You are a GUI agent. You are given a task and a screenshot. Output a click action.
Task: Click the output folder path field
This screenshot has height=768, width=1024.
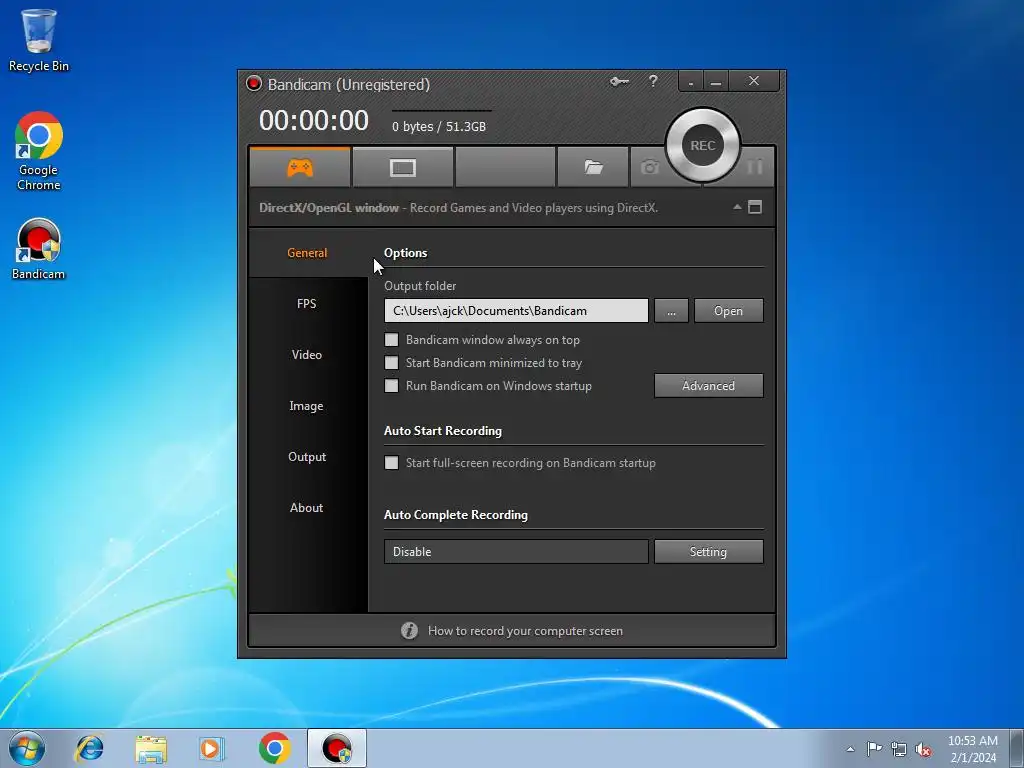(516, 311)
